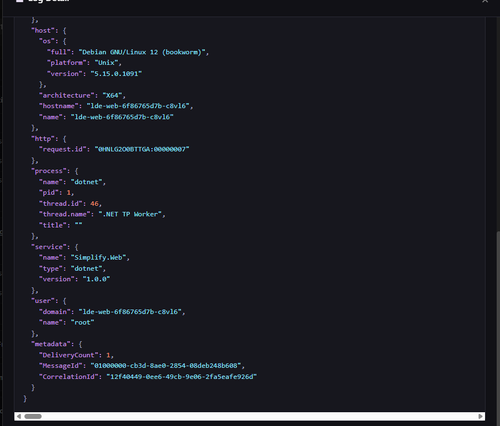Click the "process" key
The width and height of the screenshot is (500, 426).
click(49, 171)
